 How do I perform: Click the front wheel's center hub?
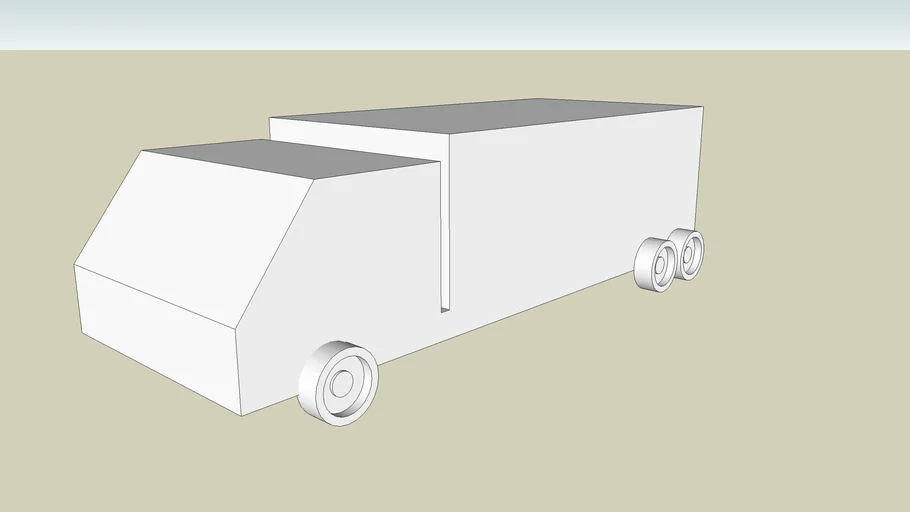click(x=343, y=383)
